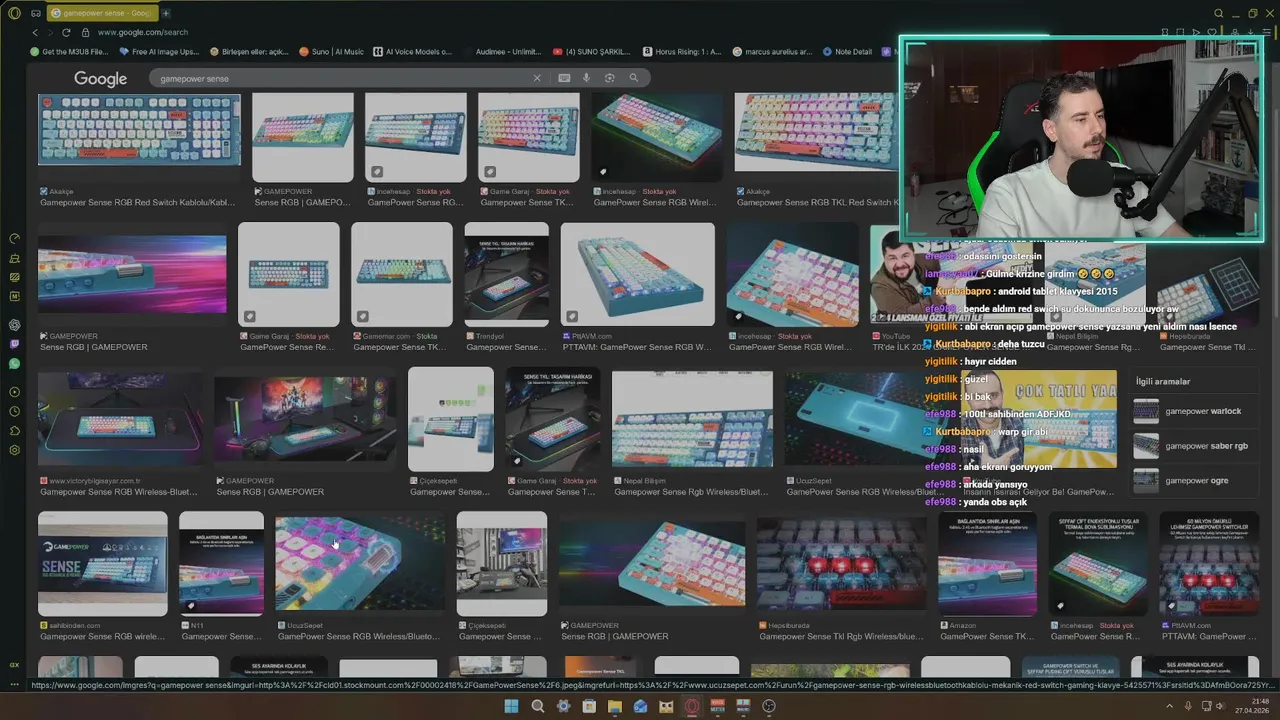Open the UcuzSepet pink keycaps close-up image

point(360,564)
